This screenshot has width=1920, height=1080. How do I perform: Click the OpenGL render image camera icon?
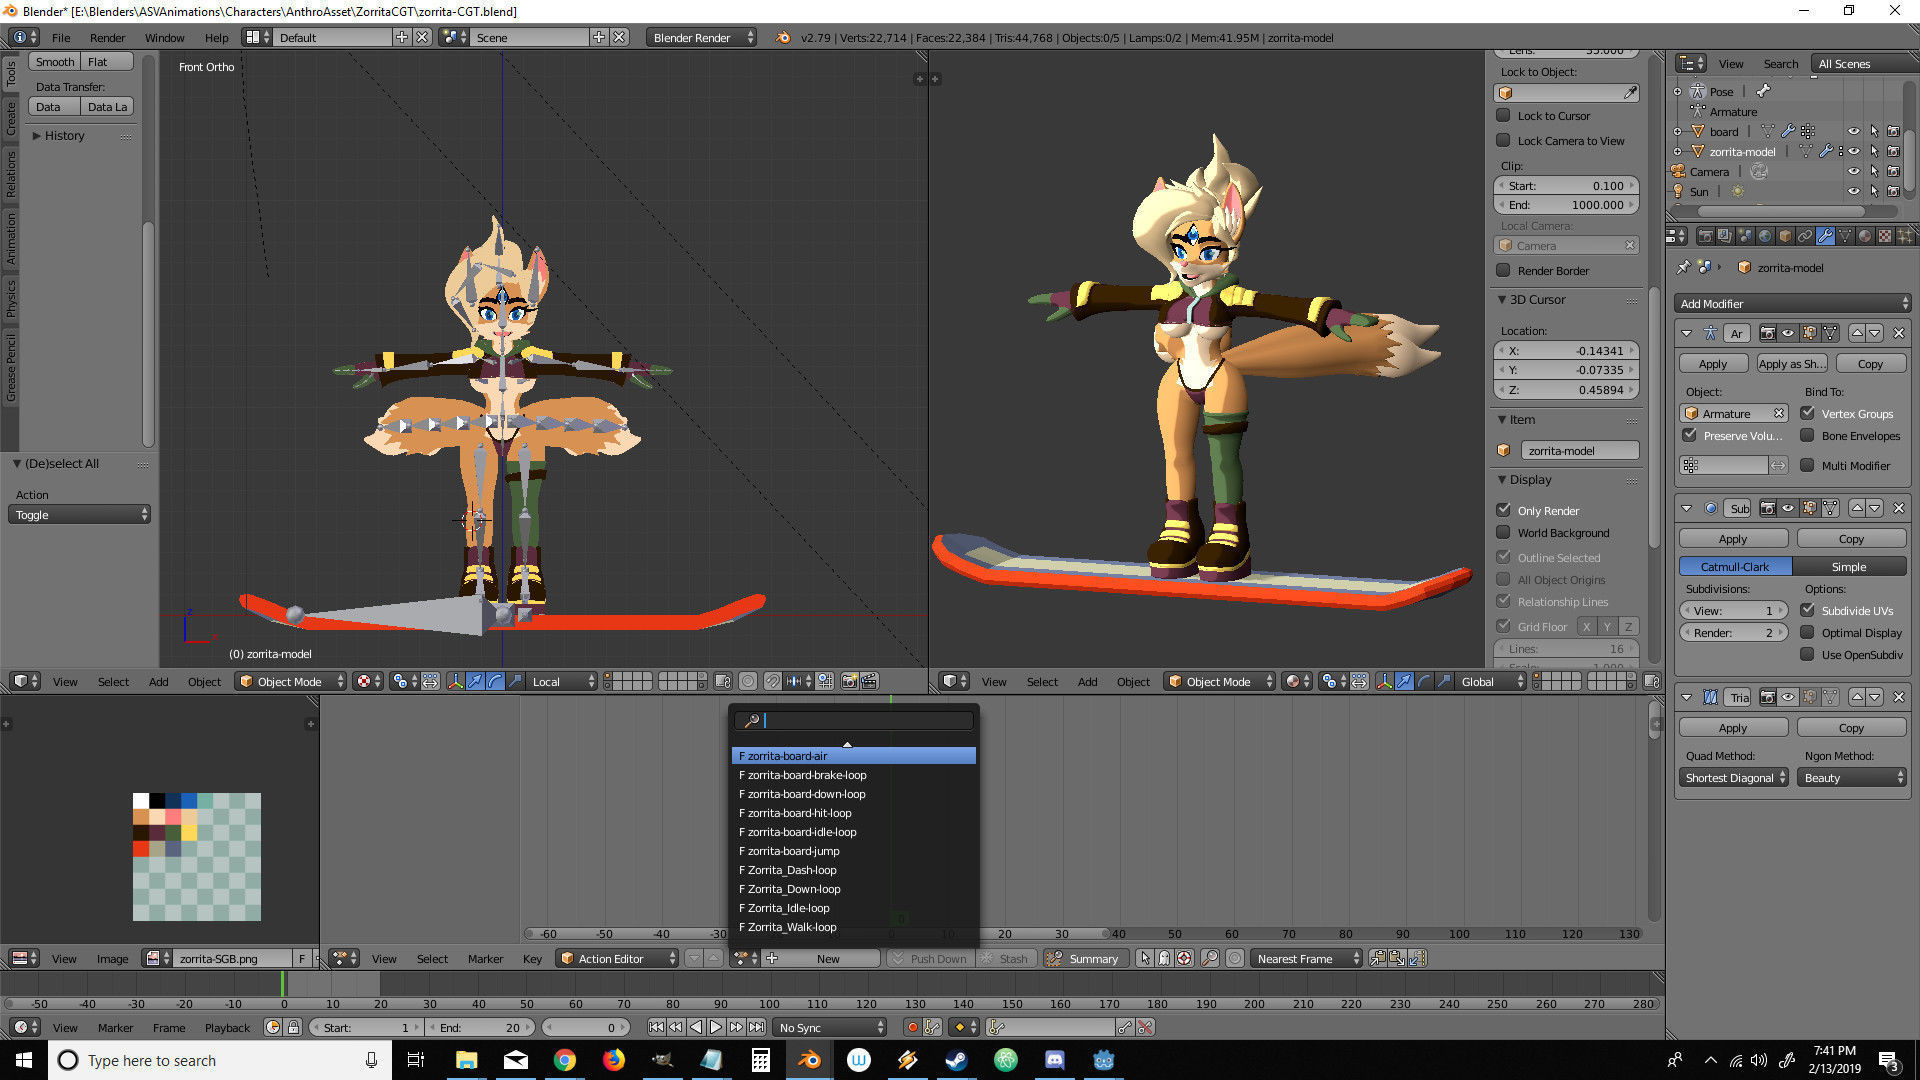pyautogui.click(x=849, y=681)
